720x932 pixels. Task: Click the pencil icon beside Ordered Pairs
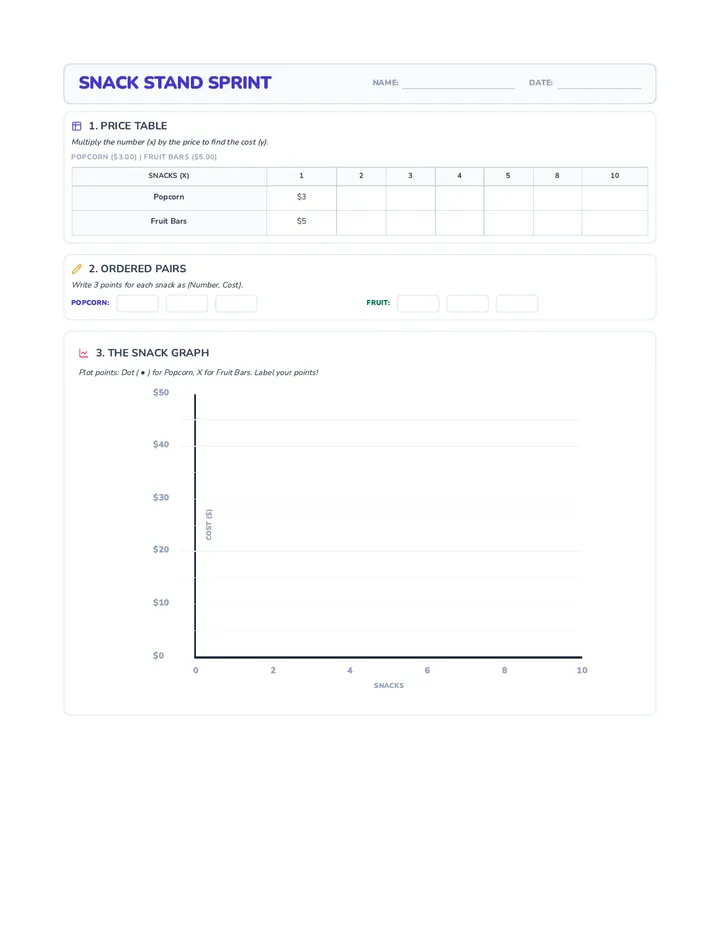click(77, 269)
